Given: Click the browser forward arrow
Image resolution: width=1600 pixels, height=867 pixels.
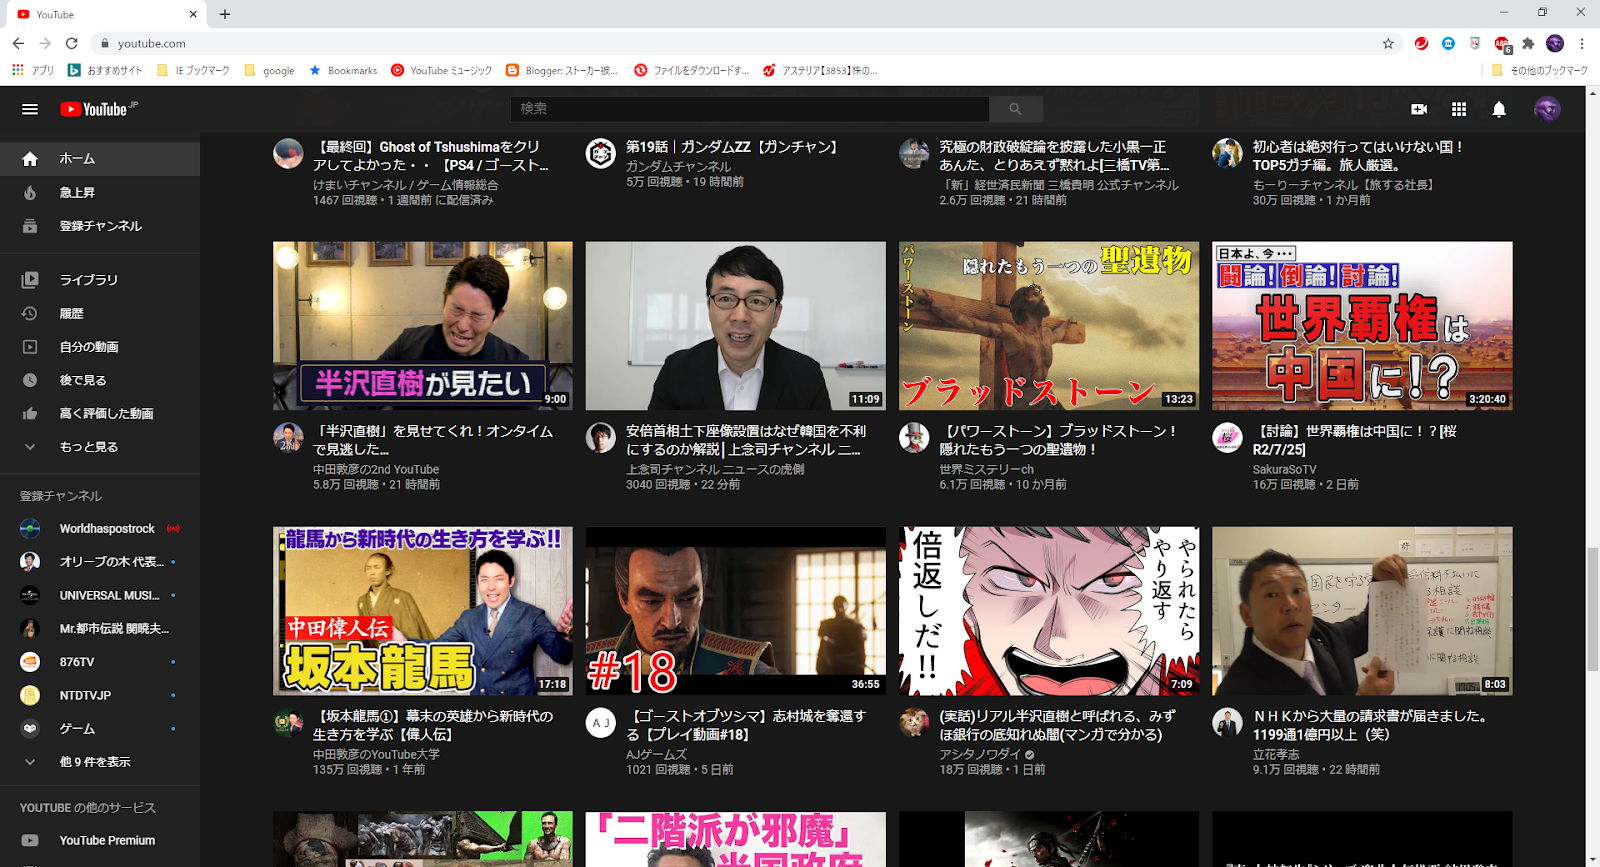Looking at the screenshot, I should [x=45, y=43].
